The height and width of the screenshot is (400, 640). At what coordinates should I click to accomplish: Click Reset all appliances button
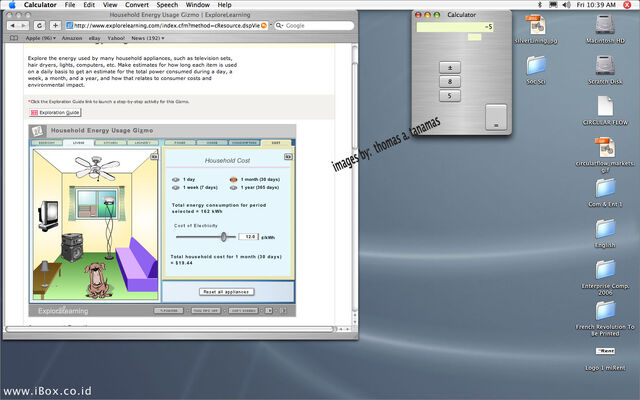(227, 292)
